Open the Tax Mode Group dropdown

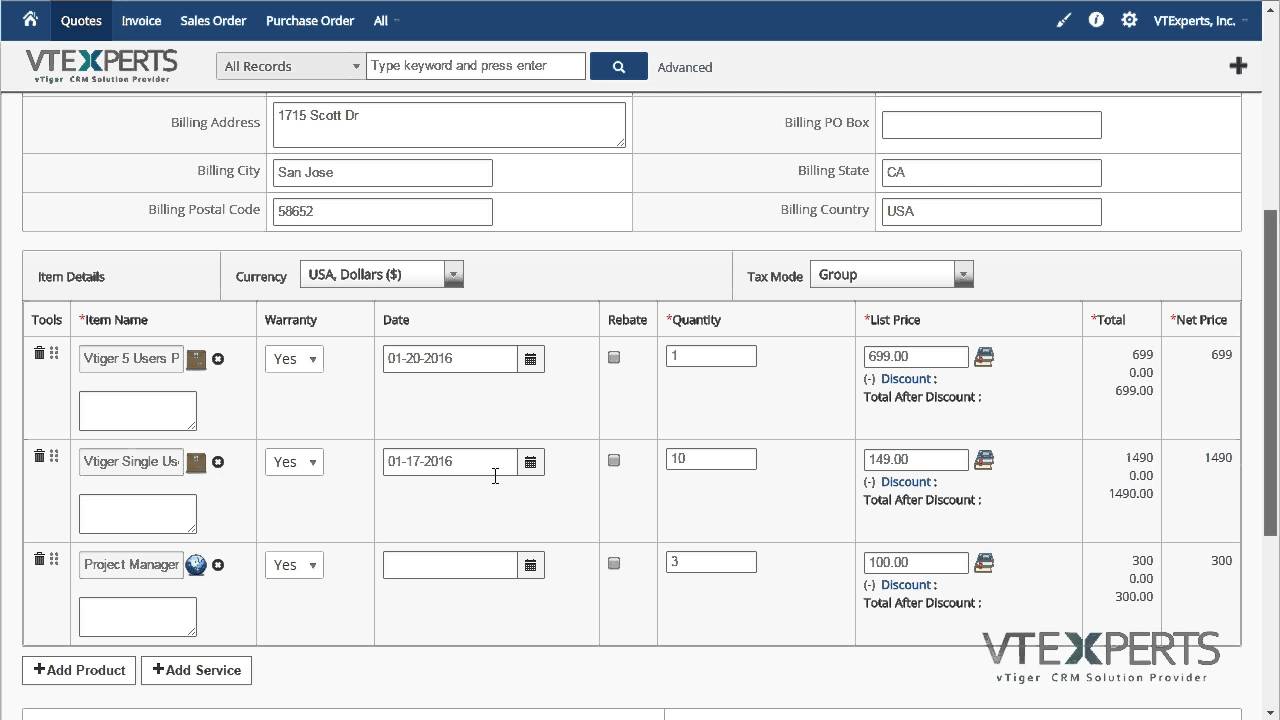pos(891,274)
